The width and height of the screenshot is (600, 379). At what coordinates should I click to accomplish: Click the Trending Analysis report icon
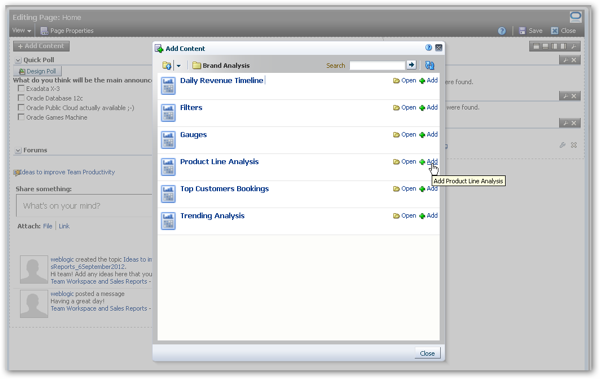pyautogui.click(x=168, y=221)
